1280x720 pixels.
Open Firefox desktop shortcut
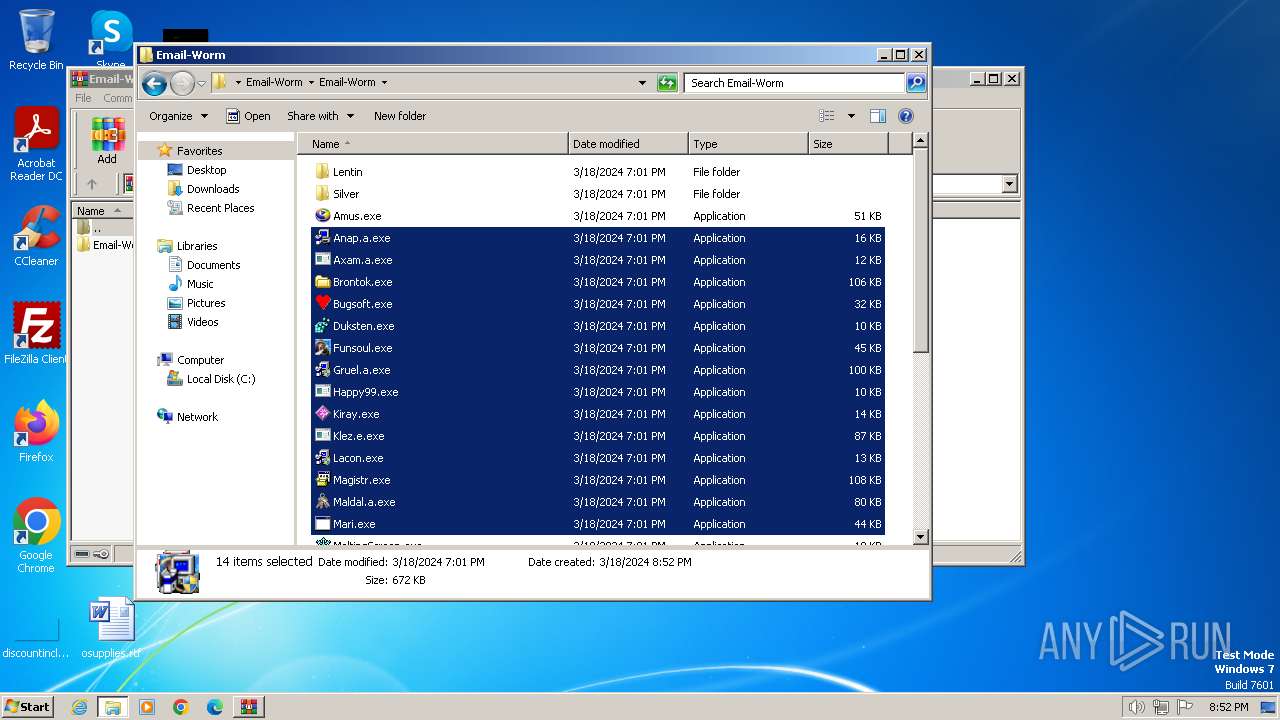pos(36,432)
